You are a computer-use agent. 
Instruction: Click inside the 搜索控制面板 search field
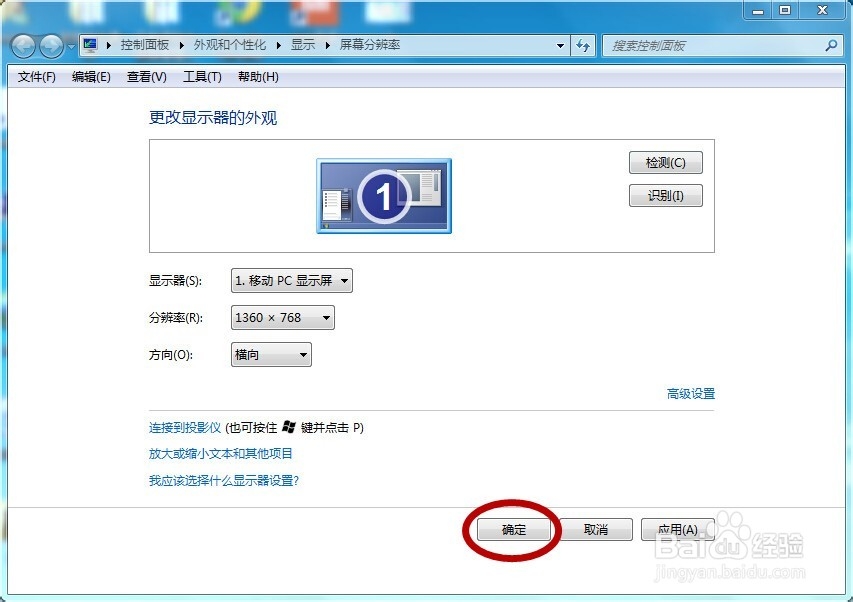click(700, 46)
